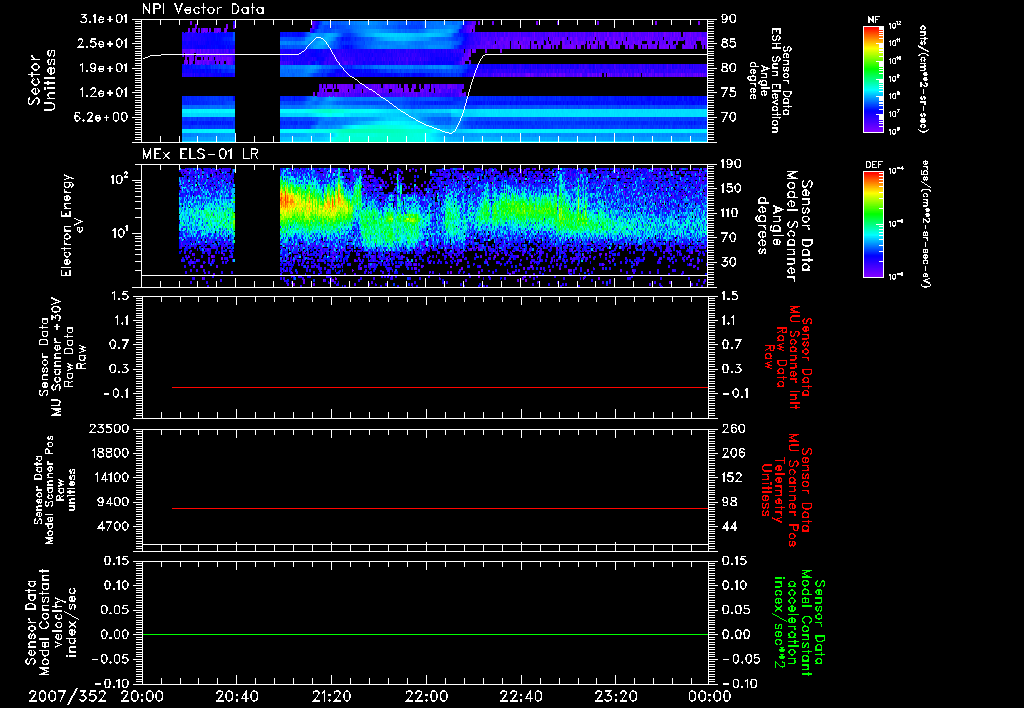Click the "150" scanner angle tick
Screen dimensions: 1024x708
(x=732, y=188)
